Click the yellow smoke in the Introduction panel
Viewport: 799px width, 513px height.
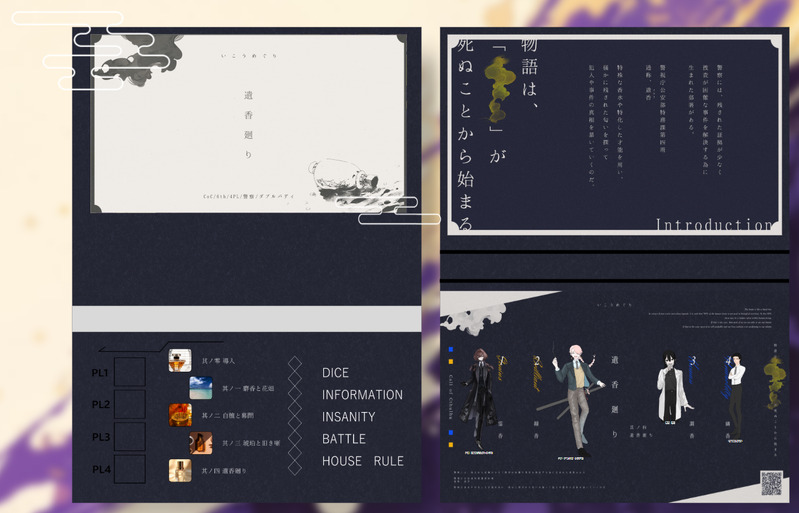499,90
